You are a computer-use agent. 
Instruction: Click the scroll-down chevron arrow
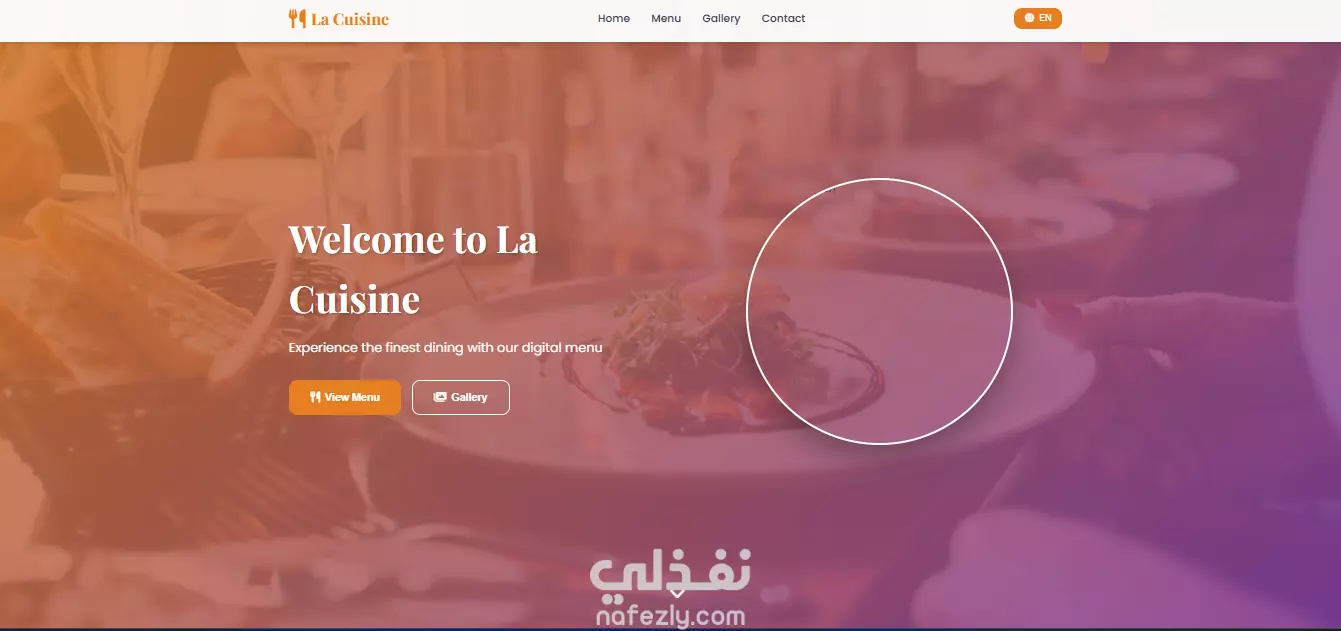[x=677, y=593]
